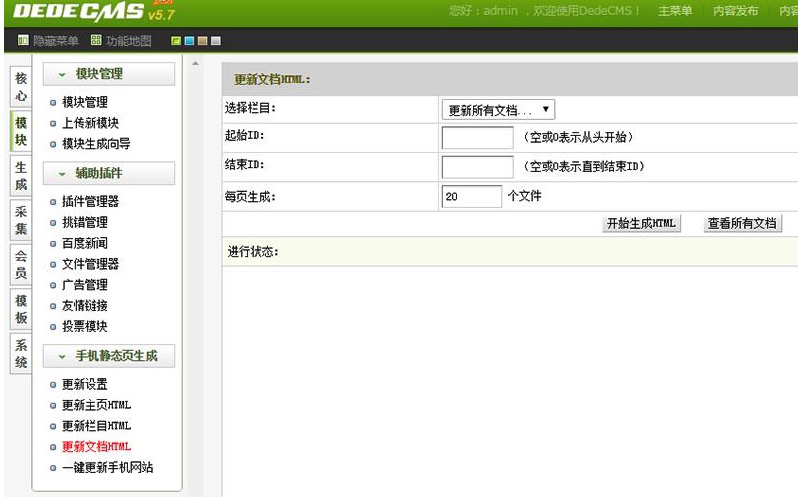
Task: Switch to the 生成 side tab
Action: (x=21, y=177)
